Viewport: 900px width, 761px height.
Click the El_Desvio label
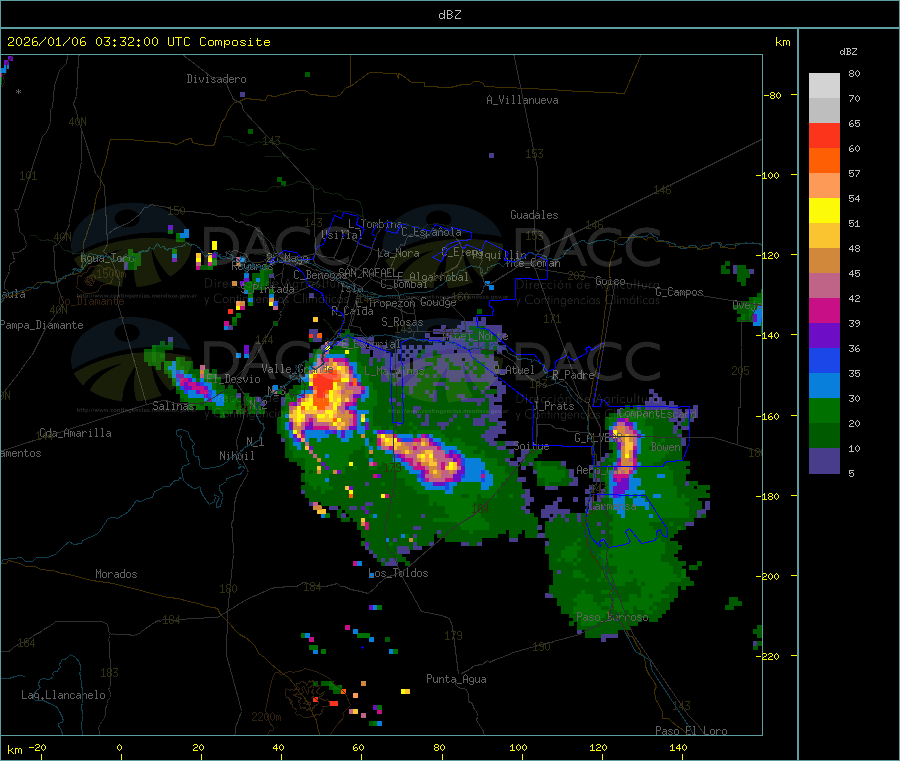(x=233, y=379)
